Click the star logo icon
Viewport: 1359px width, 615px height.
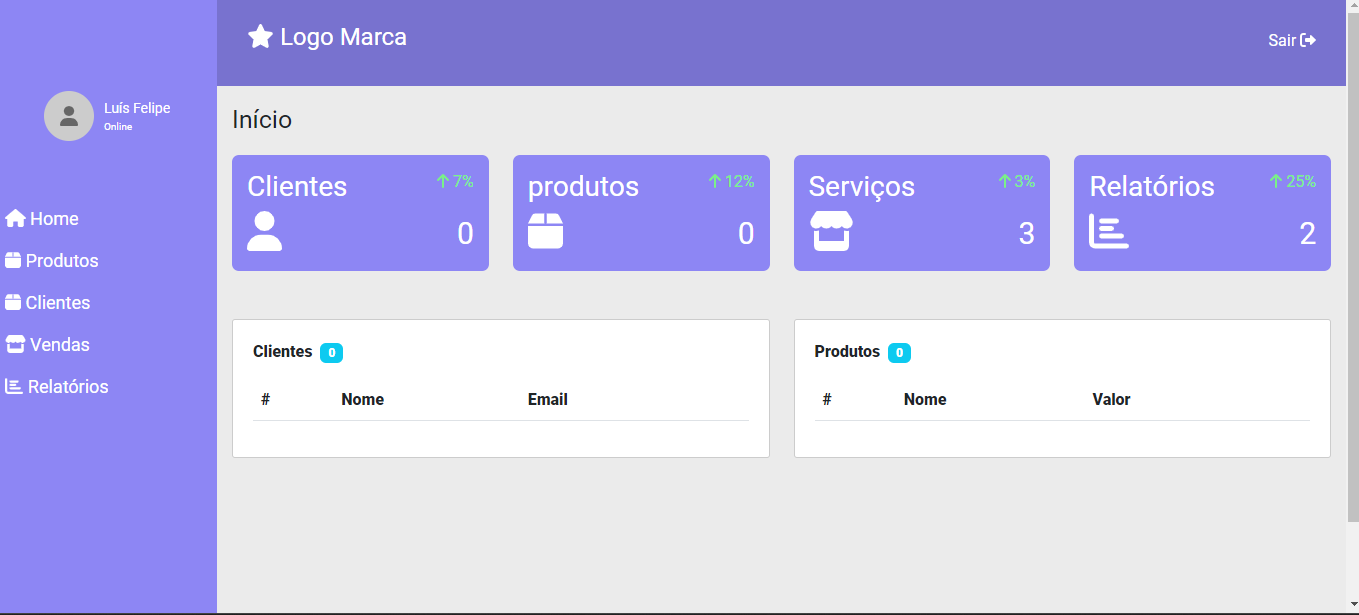pyautogui.click(x=260, y=37)
